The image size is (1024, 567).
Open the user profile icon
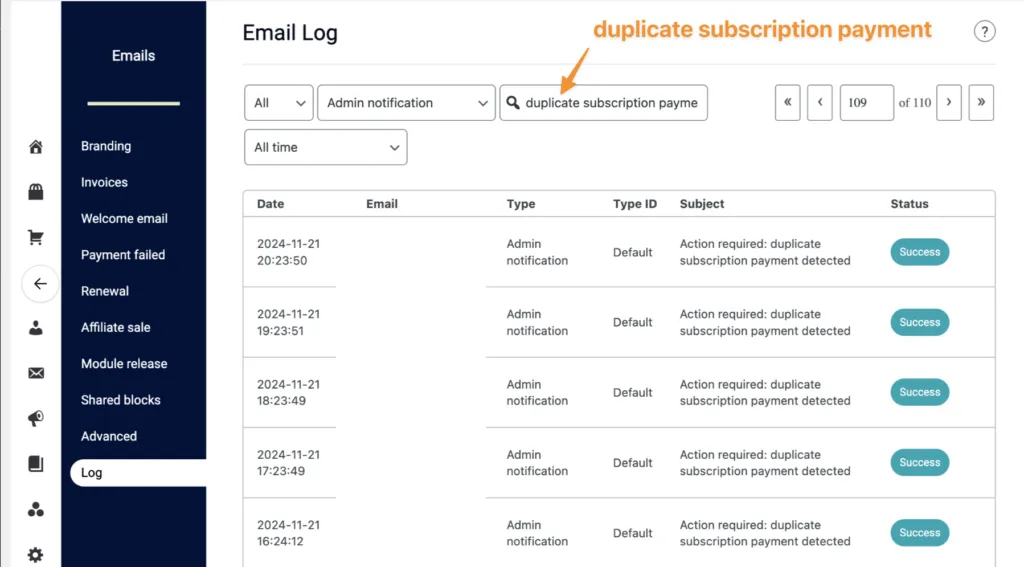tap(36, 327)
